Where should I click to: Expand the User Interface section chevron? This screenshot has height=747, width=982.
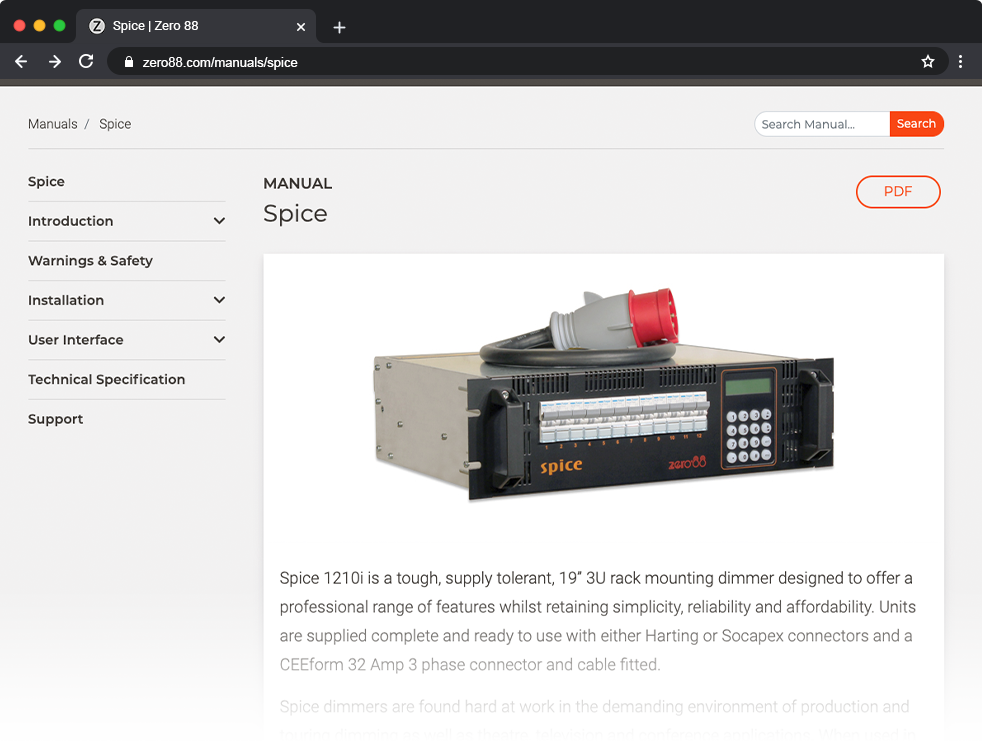[219, 340]
